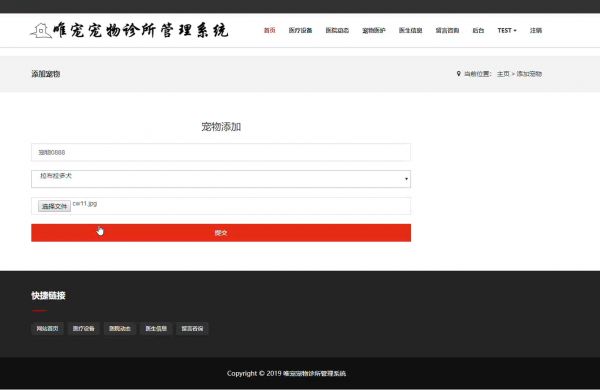This screenshot has width=600, height=390.
Task: Open the 首页 navigation item
Action: pyautogui.click(x=269, y=30)
